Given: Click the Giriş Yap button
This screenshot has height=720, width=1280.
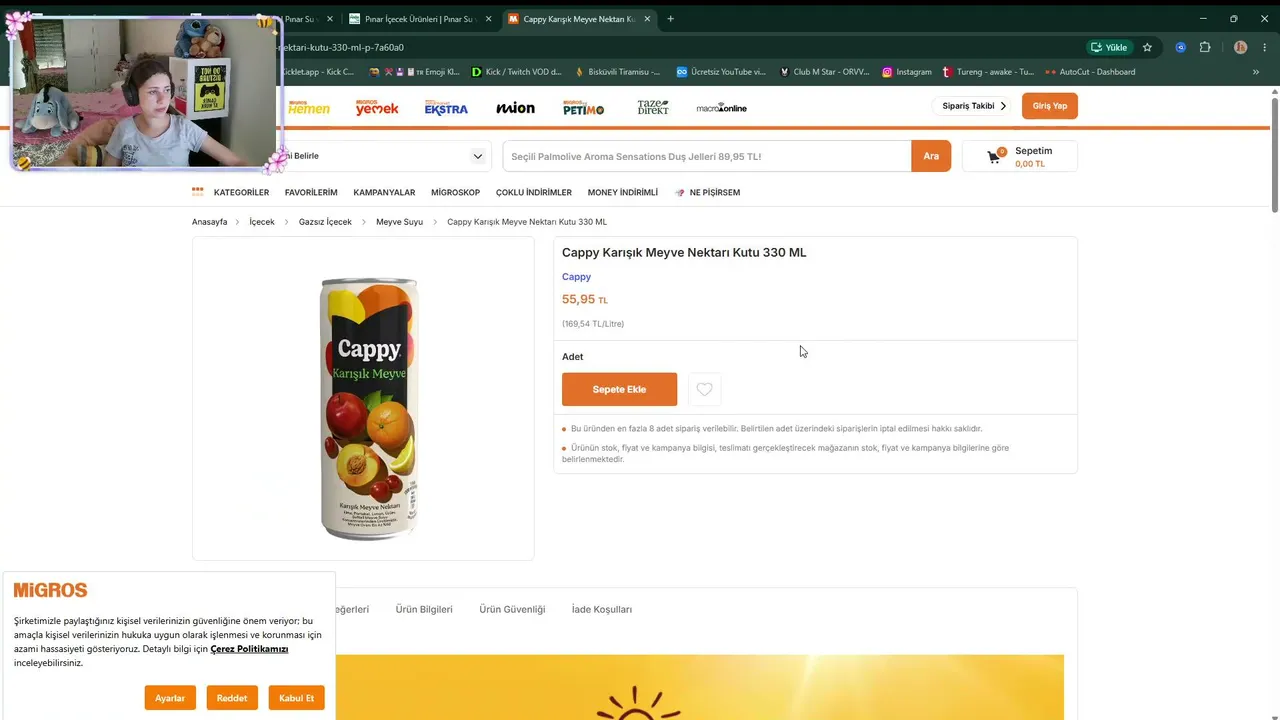Looking at the screenshot, I should coord(1050,106).
